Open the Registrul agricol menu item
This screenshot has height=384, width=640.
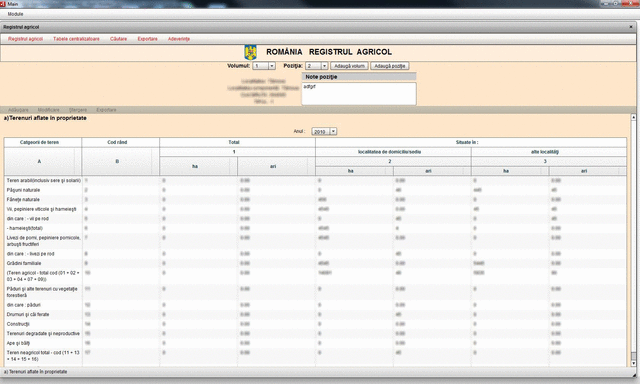click(x=25, y=39)
